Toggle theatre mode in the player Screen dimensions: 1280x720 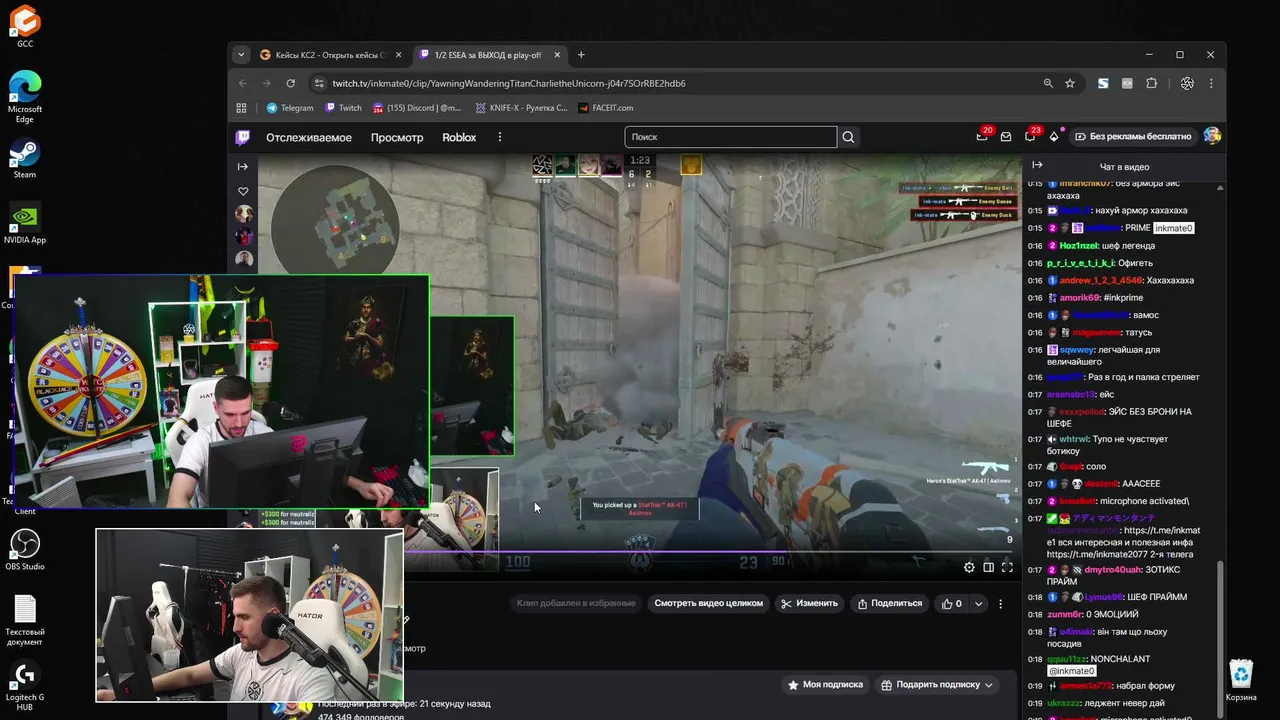(988, 567)
